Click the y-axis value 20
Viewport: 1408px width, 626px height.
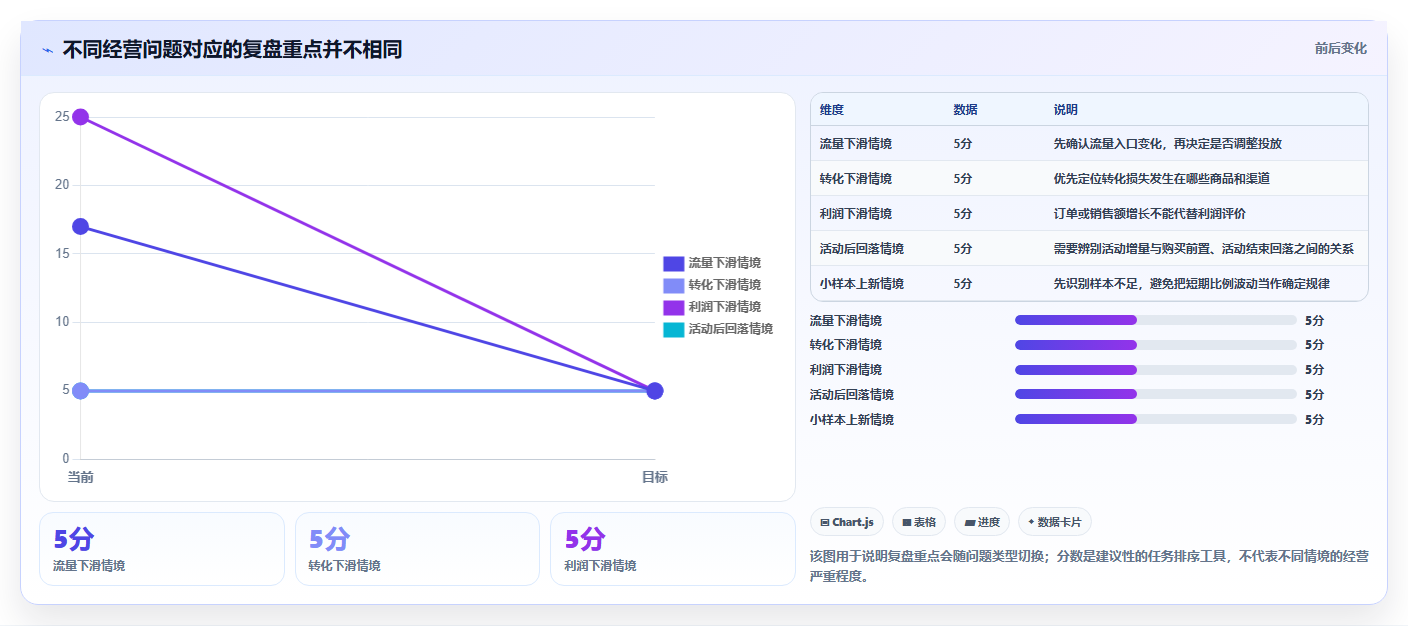[x=62, y=185]
